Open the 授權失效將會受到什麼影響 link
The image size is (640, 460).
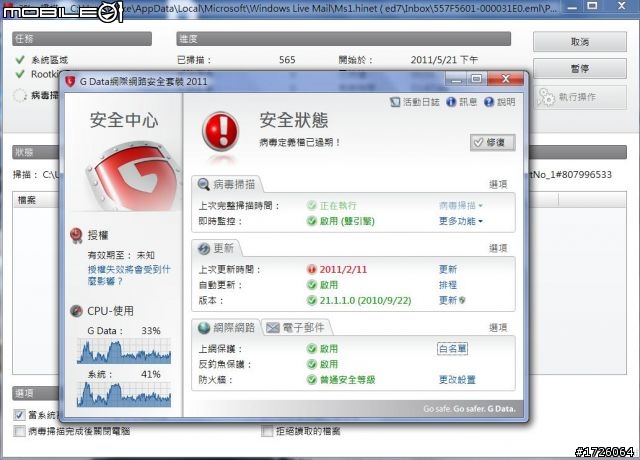tap(129, 275)
